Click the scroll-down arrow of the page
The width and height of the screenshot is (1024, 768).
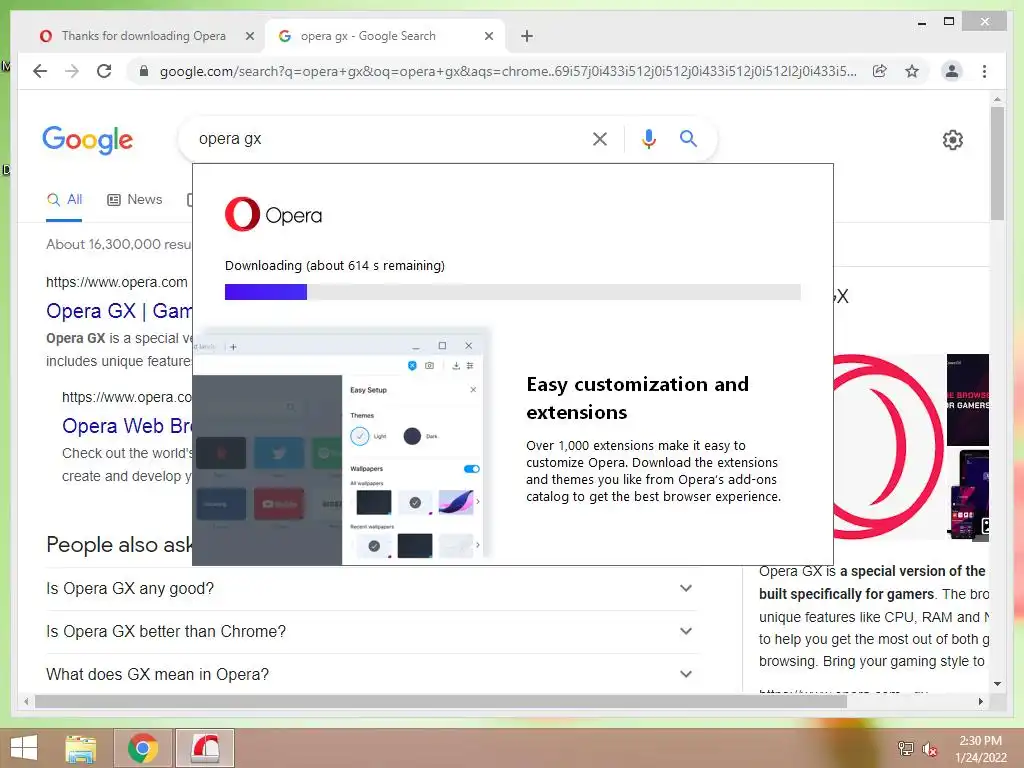997,684
